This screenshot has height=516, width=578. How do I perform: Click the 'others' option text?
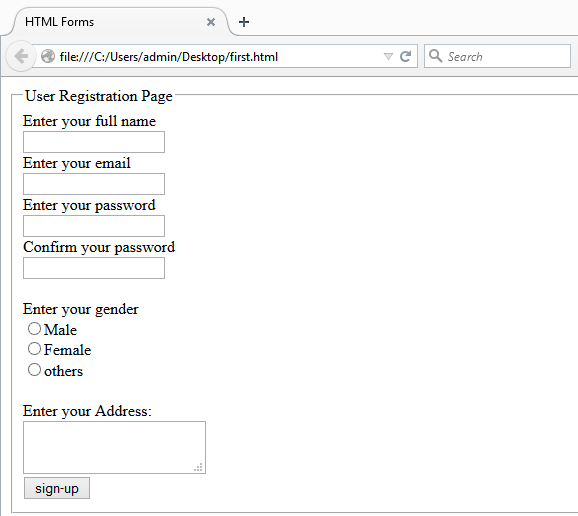[63, 371]
